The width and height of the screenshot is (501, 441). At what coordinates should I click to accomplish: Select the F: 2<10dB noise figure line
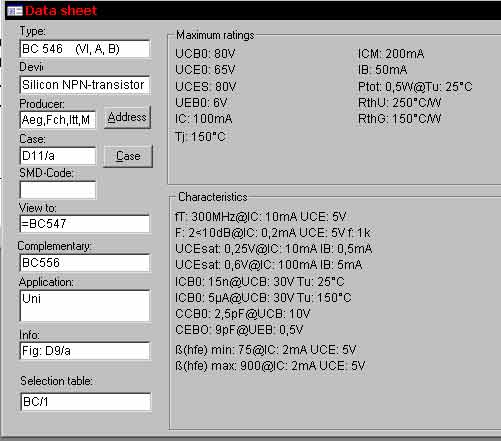point(273,233)
